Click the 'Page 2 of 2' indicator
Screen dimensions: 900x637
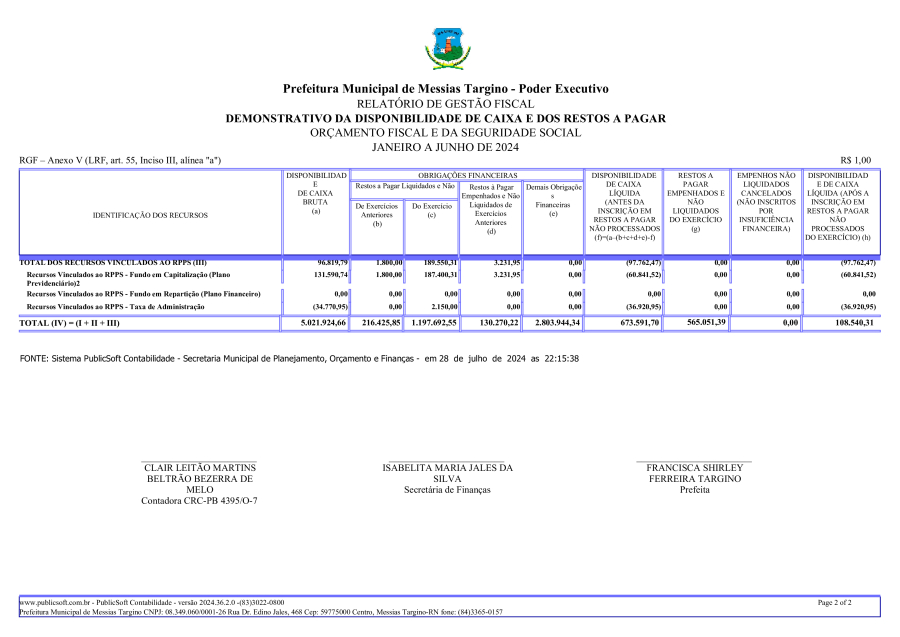pyautogui.click(x=834, y=603)
